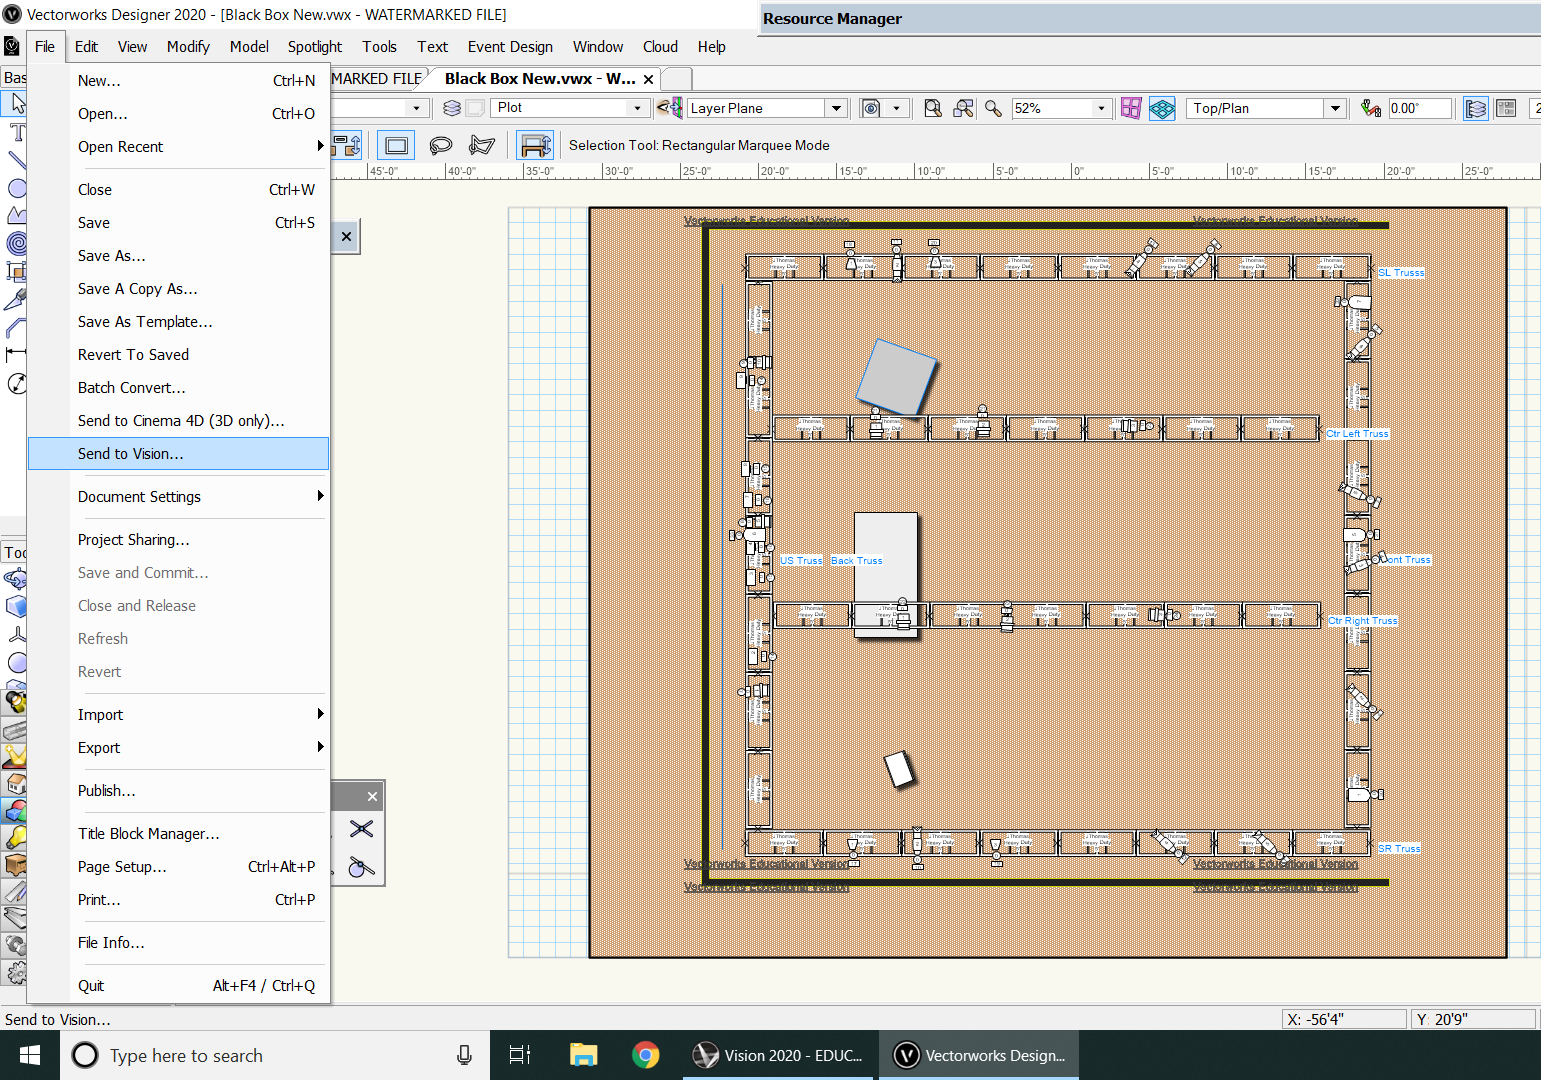Click the Zoom magnifier icon next to 52%
This screenshot has width=1541, height=1080.
[x=993, y=108]
